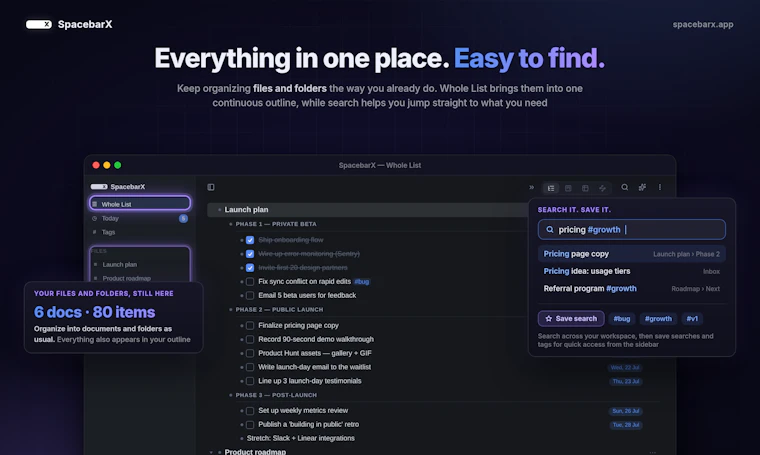Open 'Pricing page copy' search result

[632, 254]
